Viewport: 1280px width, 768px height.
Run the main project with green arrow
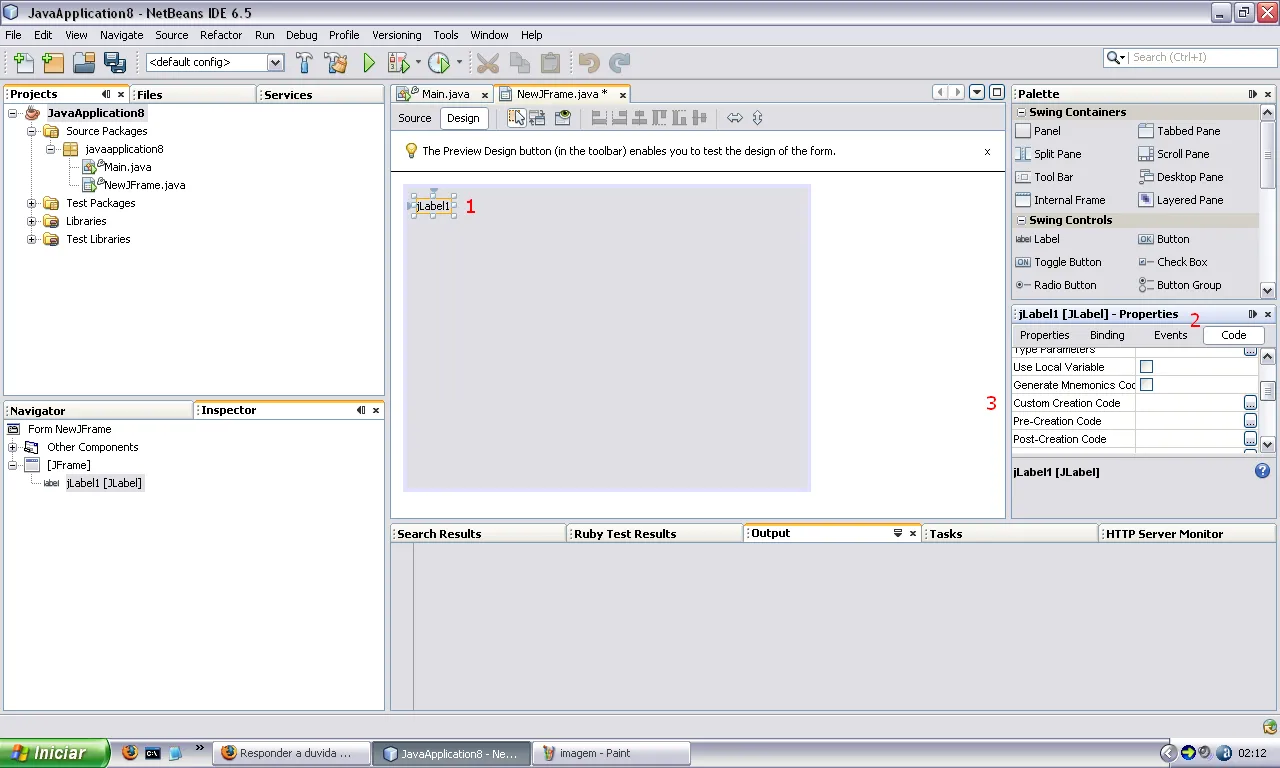369,63
